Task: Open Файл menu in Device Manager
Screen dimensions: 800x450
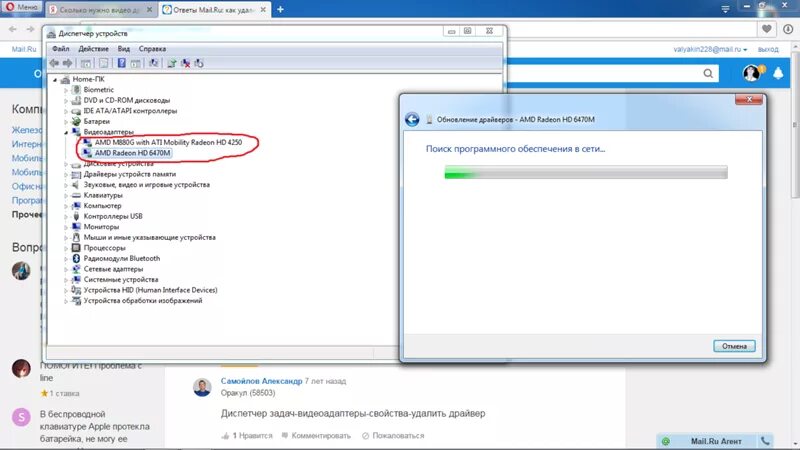Action: click(61, 49)
